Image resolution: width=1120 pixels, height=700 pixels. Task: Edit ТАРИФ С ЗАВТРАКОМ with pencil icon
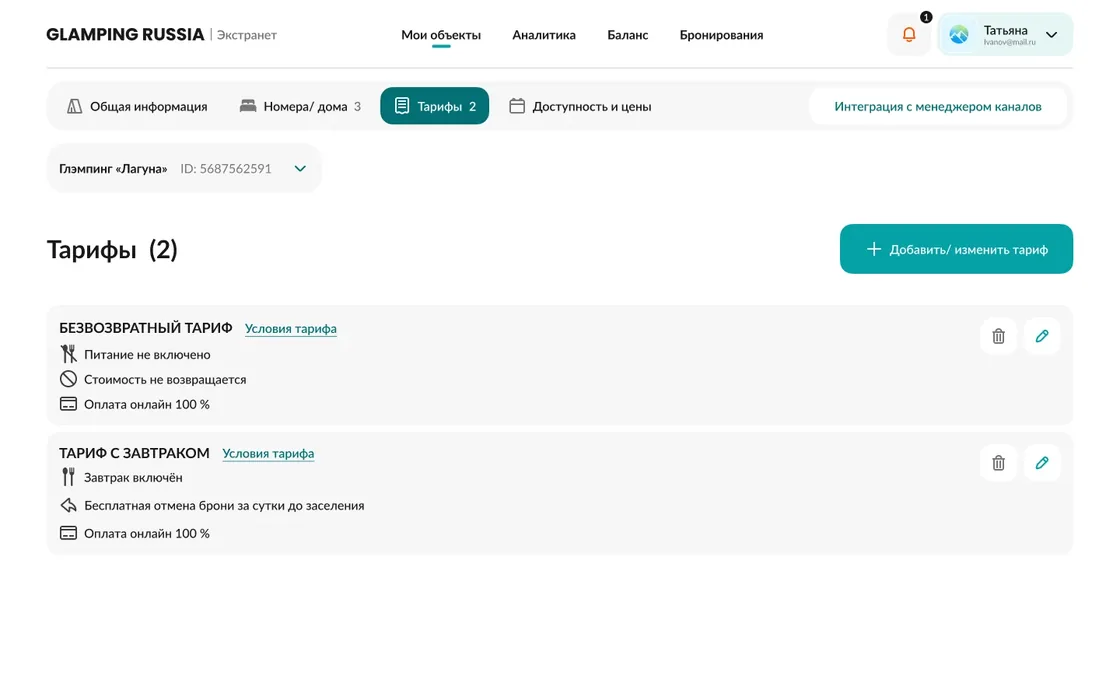tap(1041, 463)
